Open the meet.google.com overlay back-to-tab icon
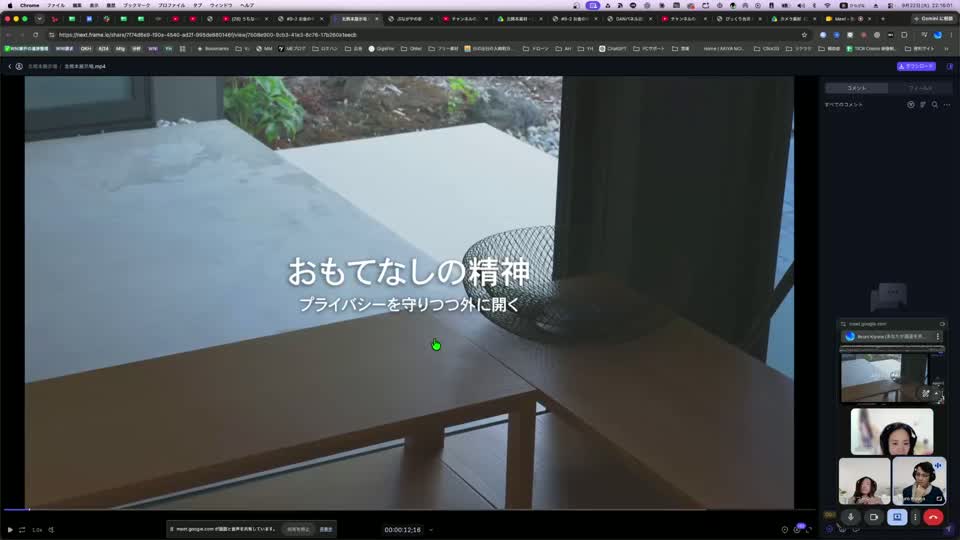 [942, 324]
